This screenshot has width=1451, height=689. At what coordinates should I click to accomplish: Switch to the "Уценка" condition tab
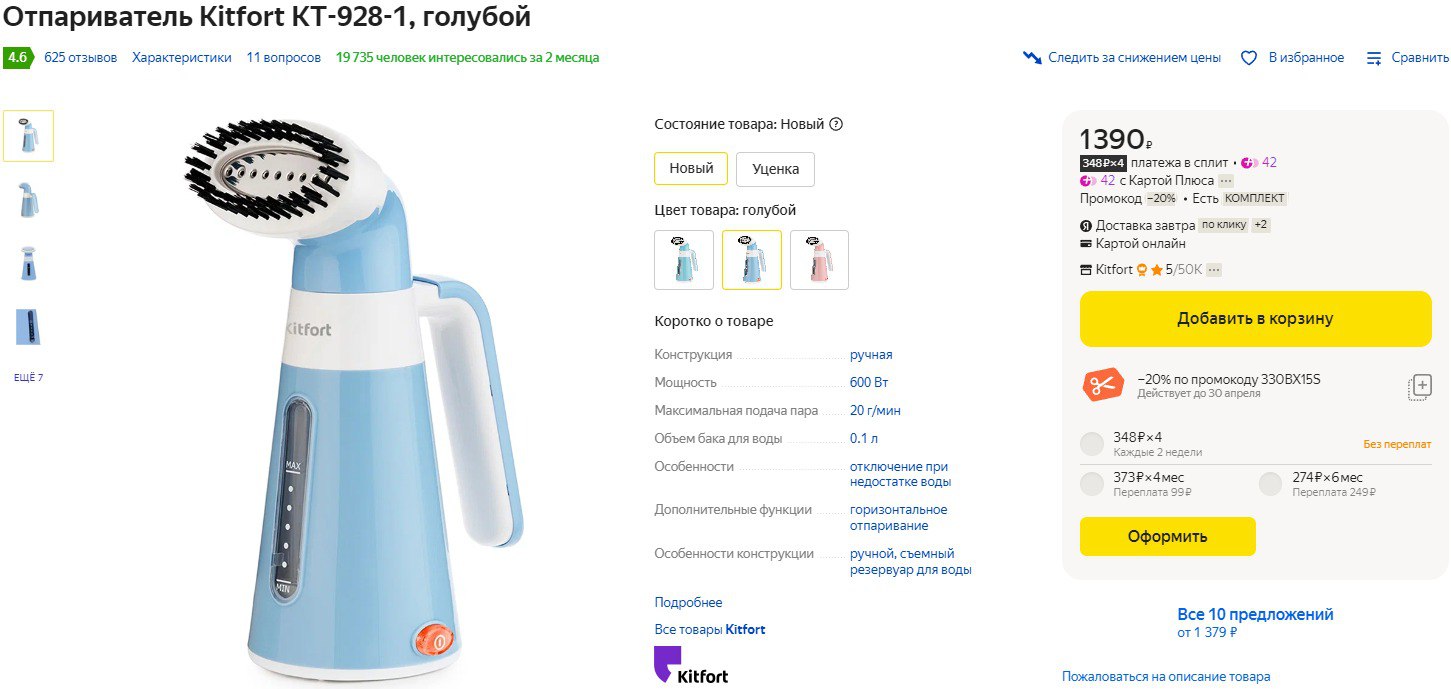coord(775,169)
